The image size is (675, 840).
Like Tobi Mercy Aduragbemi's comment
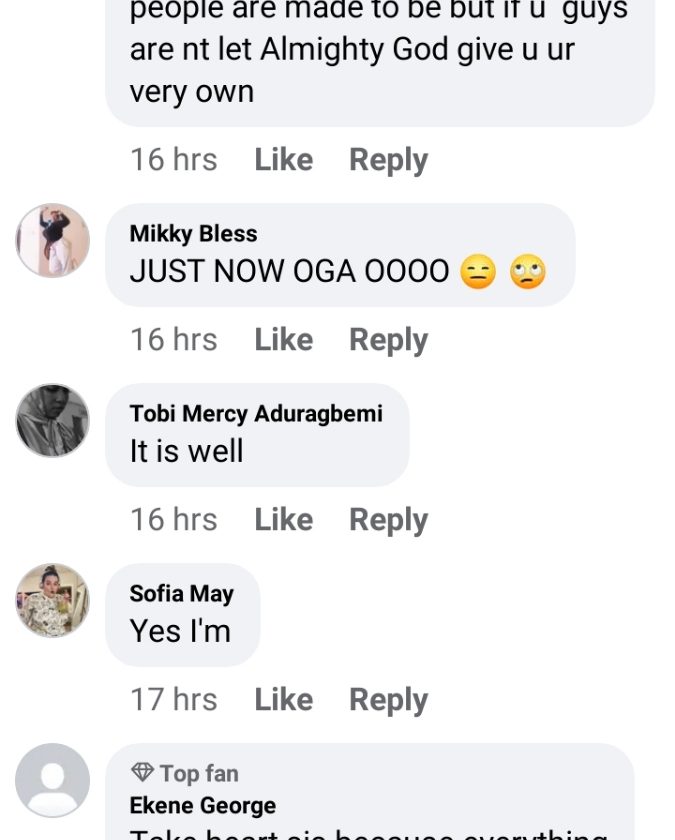[x=283, y=520]
